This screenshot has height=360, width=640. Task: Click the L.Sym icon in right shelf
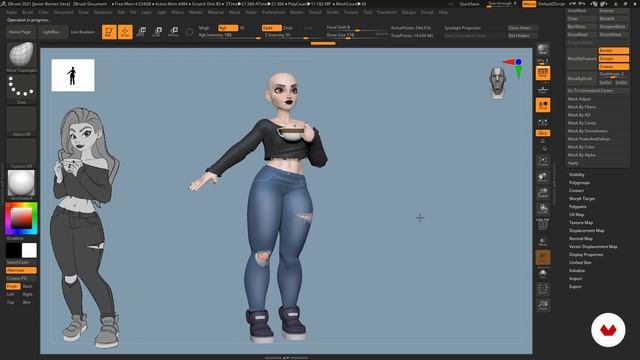[542, 122]
